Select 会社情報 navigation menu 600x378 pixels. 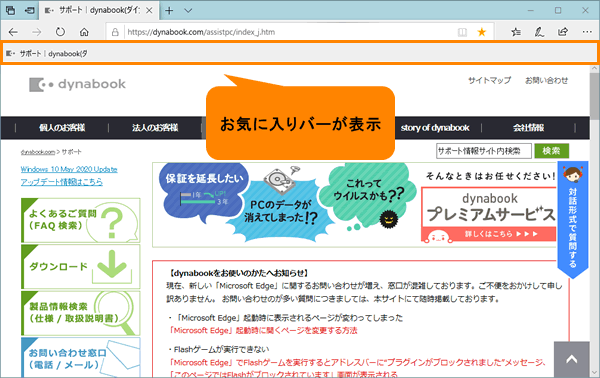point(528,128)
